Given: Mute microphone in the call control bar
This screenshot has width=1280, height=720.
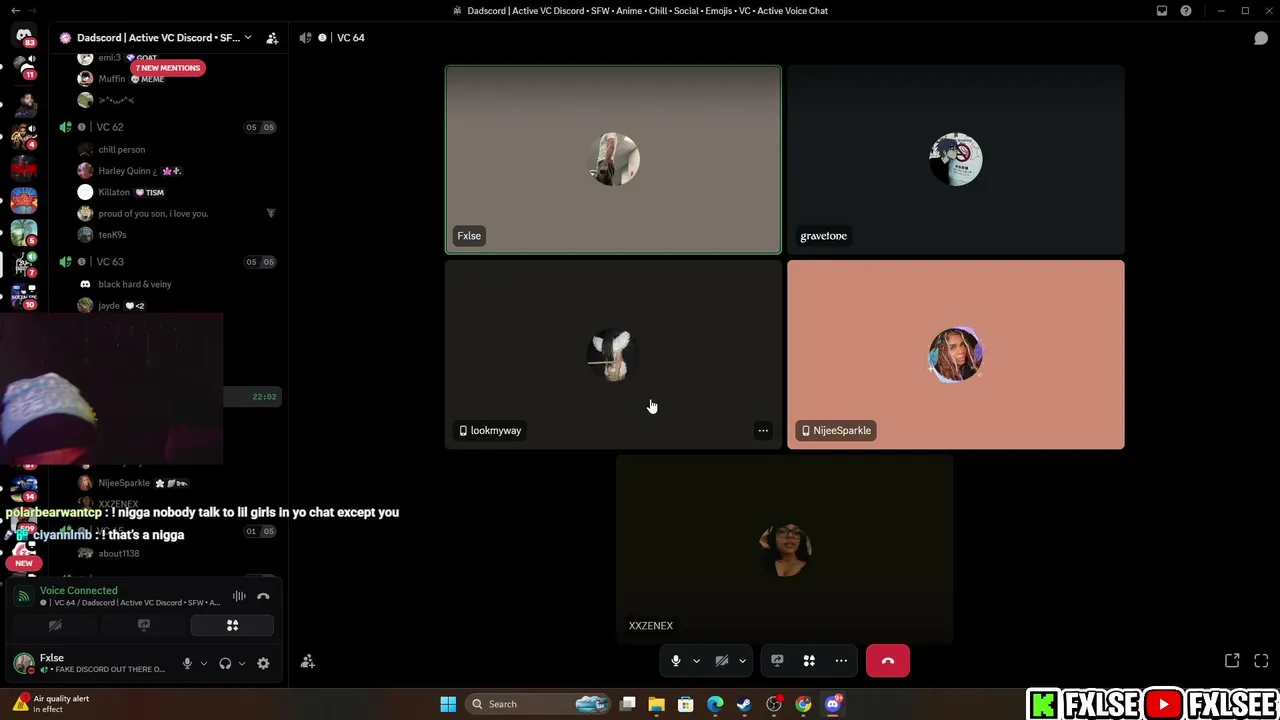Looking at the screenshot, I should click(676, 661).
